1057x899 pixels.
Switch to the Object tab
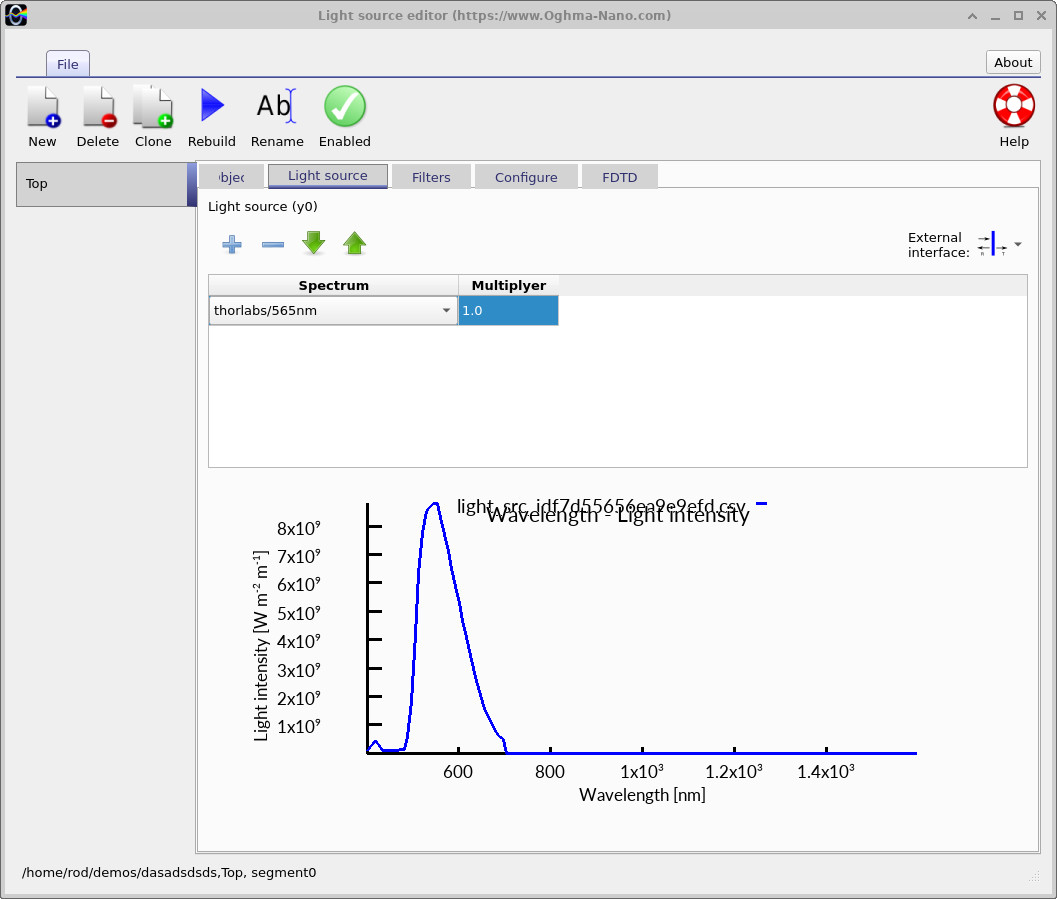coord(231,177)
